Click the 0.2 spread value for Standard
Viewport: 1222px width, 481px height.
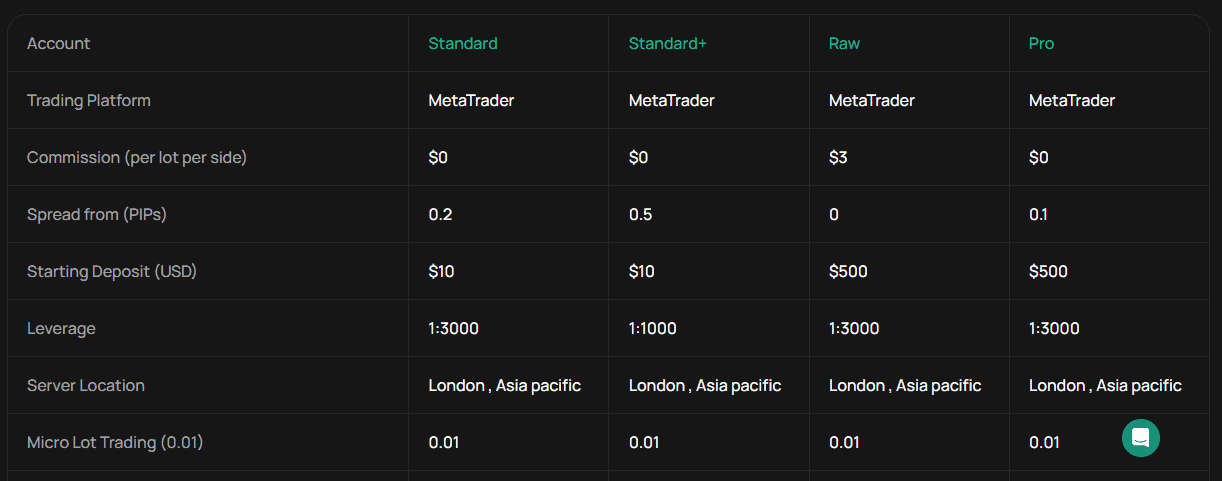click(440, 214)
